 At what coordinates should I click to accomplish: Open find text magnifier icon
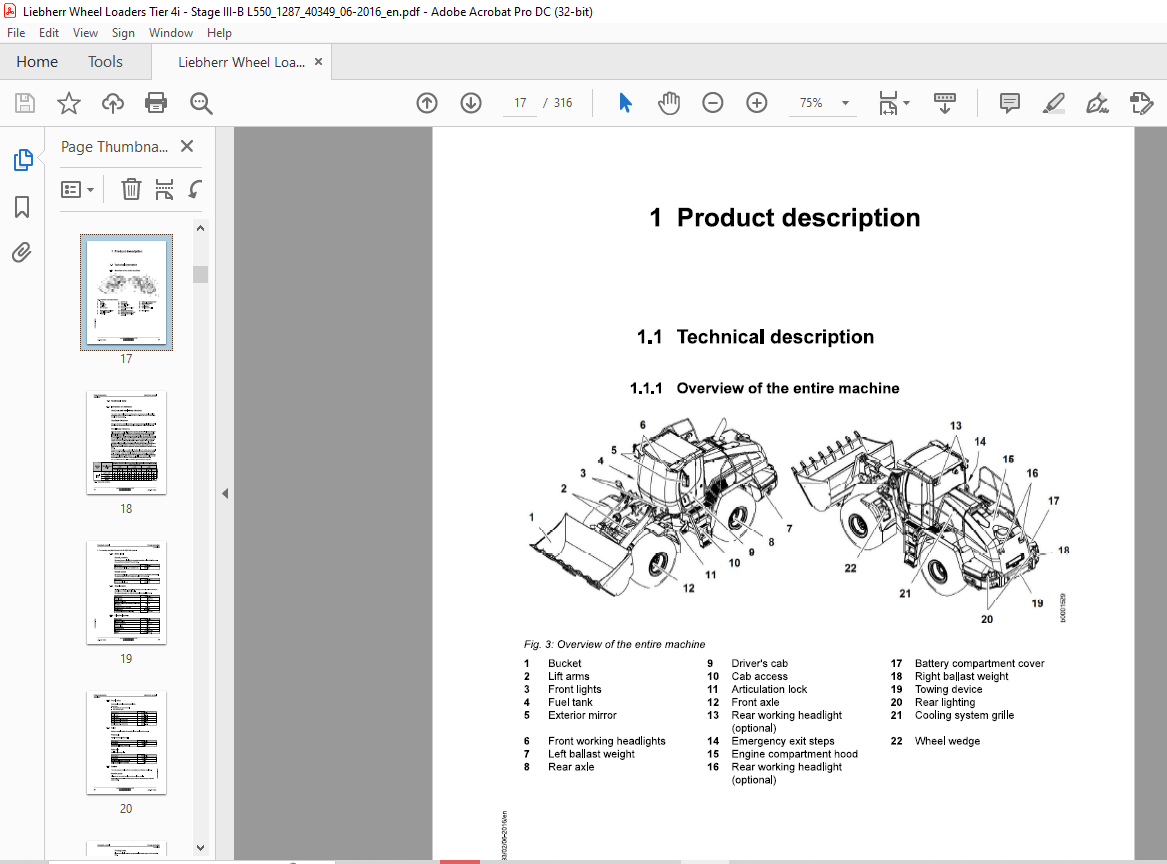click(201, 103)
